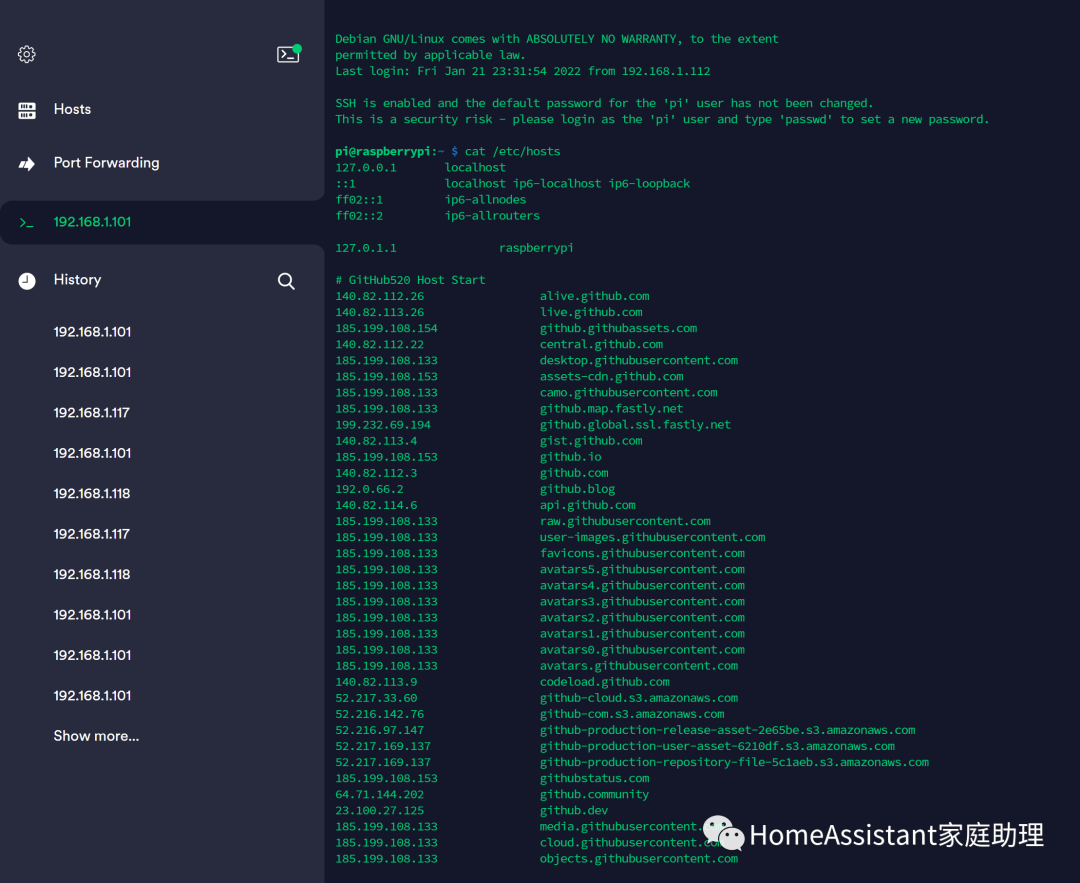Screen dimensions: 1080x883
Task: Select the 127.0.0.1 address in the terminal
Action: pos(366,167)
